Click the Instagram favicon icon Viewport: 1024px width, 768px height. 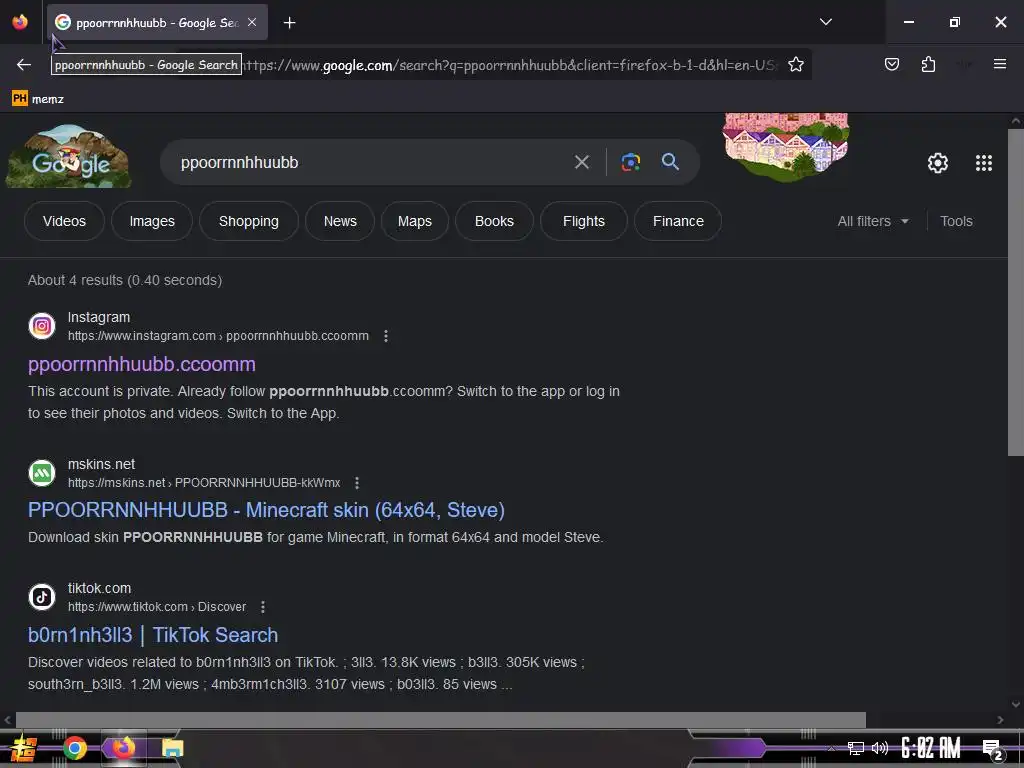(x=42, y=325)
